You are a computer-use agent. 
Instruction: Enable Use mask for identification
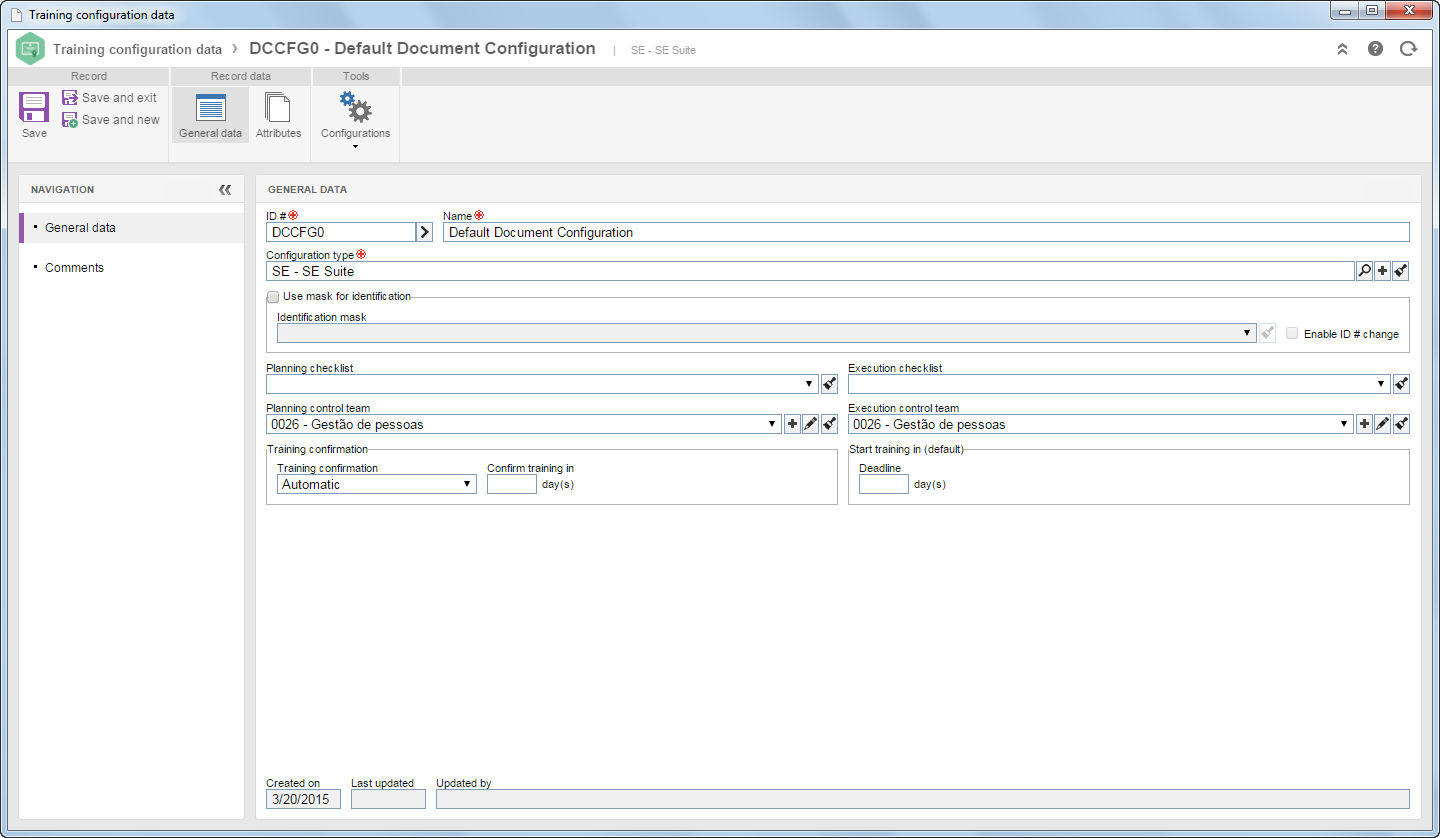pos(273,296)
